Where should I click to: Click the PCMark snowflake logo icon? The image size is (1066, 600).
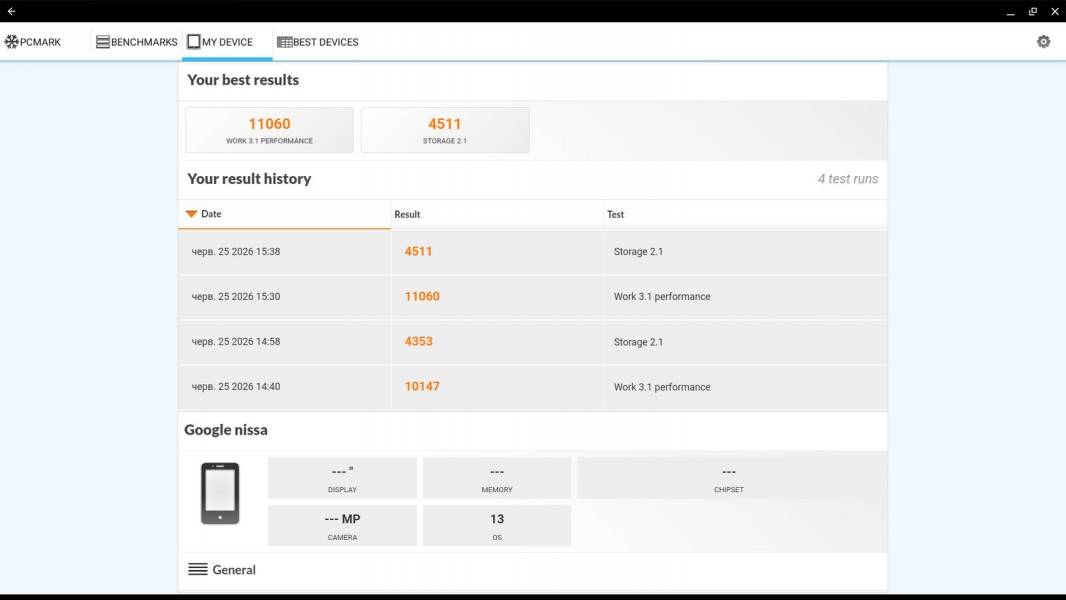click(12, 41)
